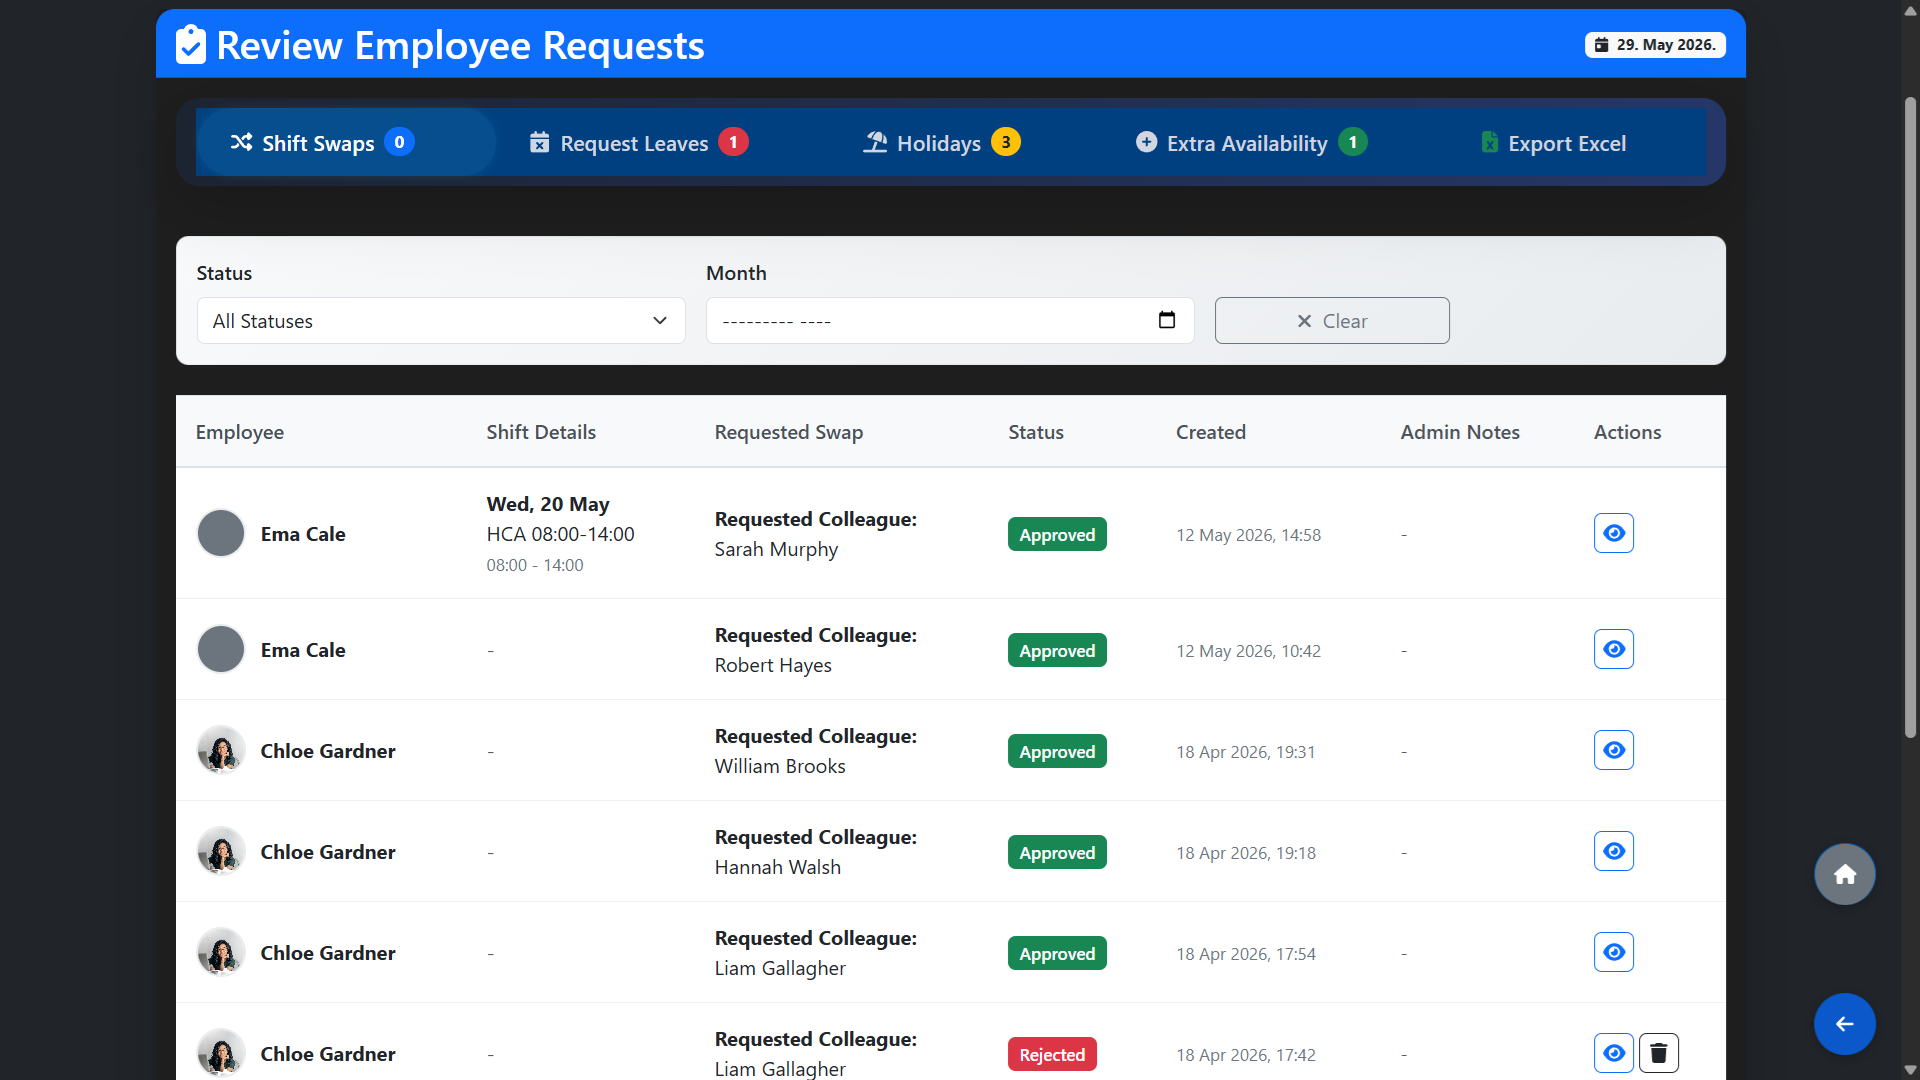Delete the rejected Liam Gallagher request
This screenshot has height=1080, width=1920.
click(x=1659, y=1053)
